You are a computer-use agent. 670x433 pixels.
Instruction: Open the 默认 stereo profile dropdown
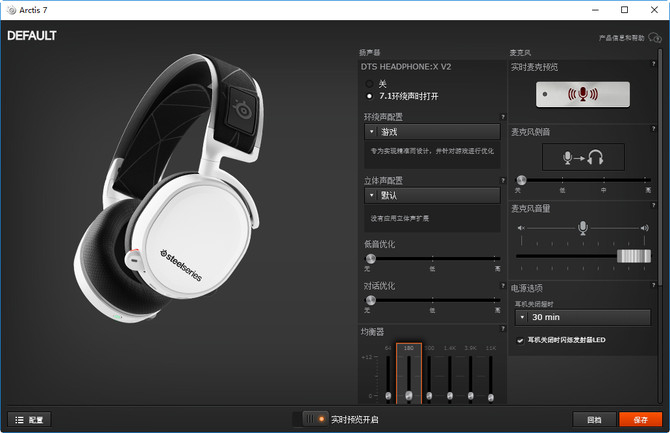click(x=432, y=195)
